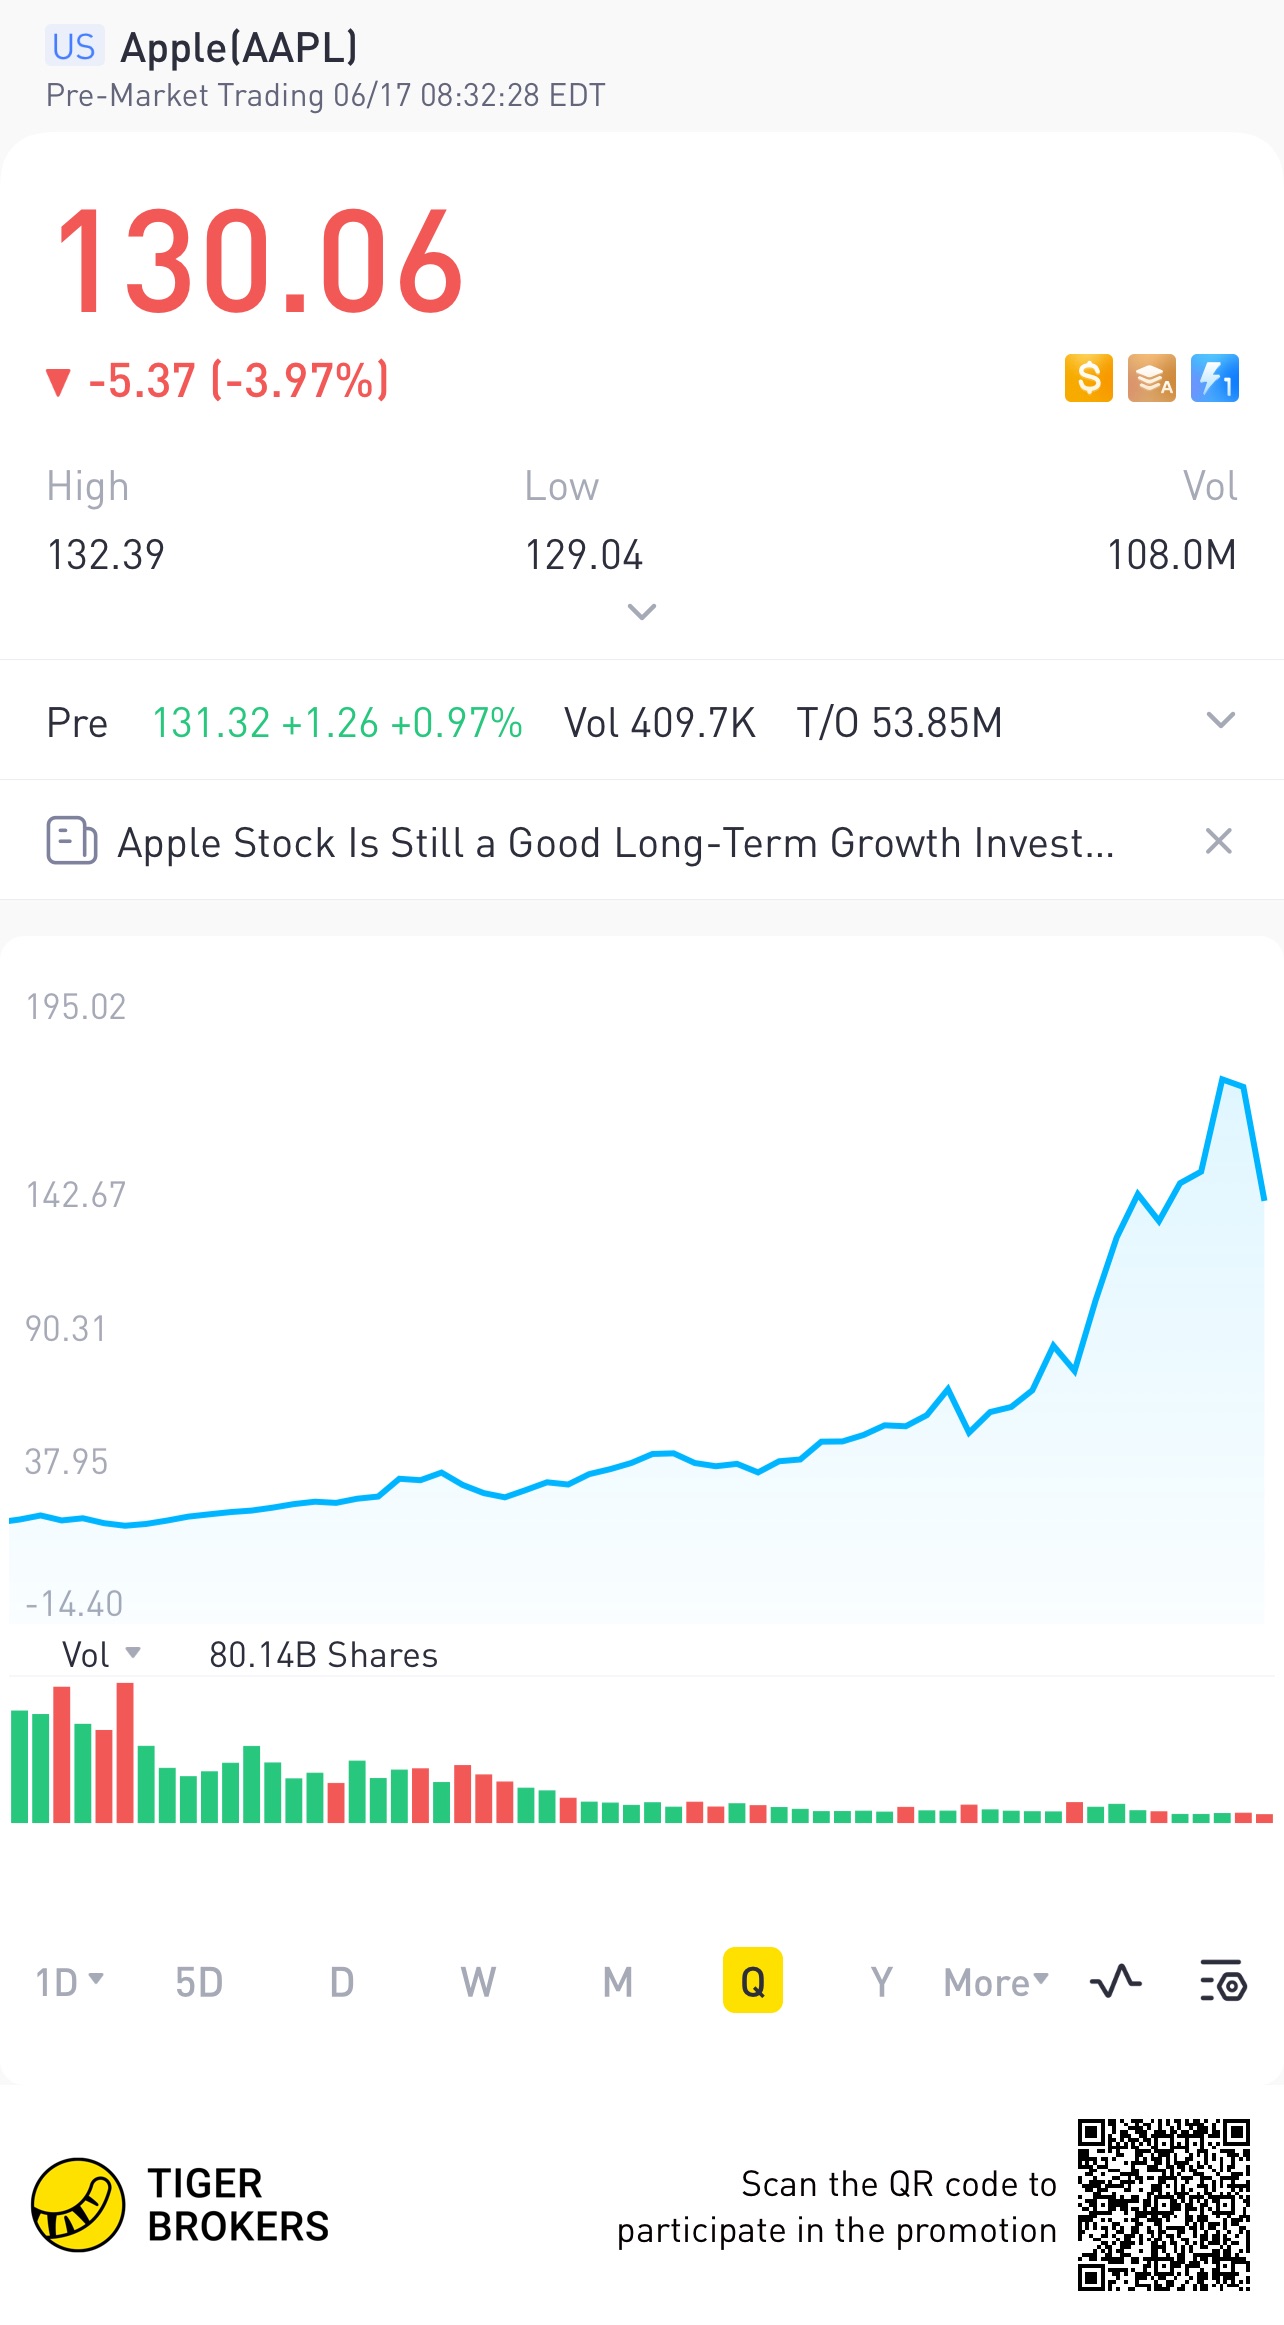This screenshot has height=2325, width=1284.
Task: Tap the promotion QR code
Action: [1163, 2205]
